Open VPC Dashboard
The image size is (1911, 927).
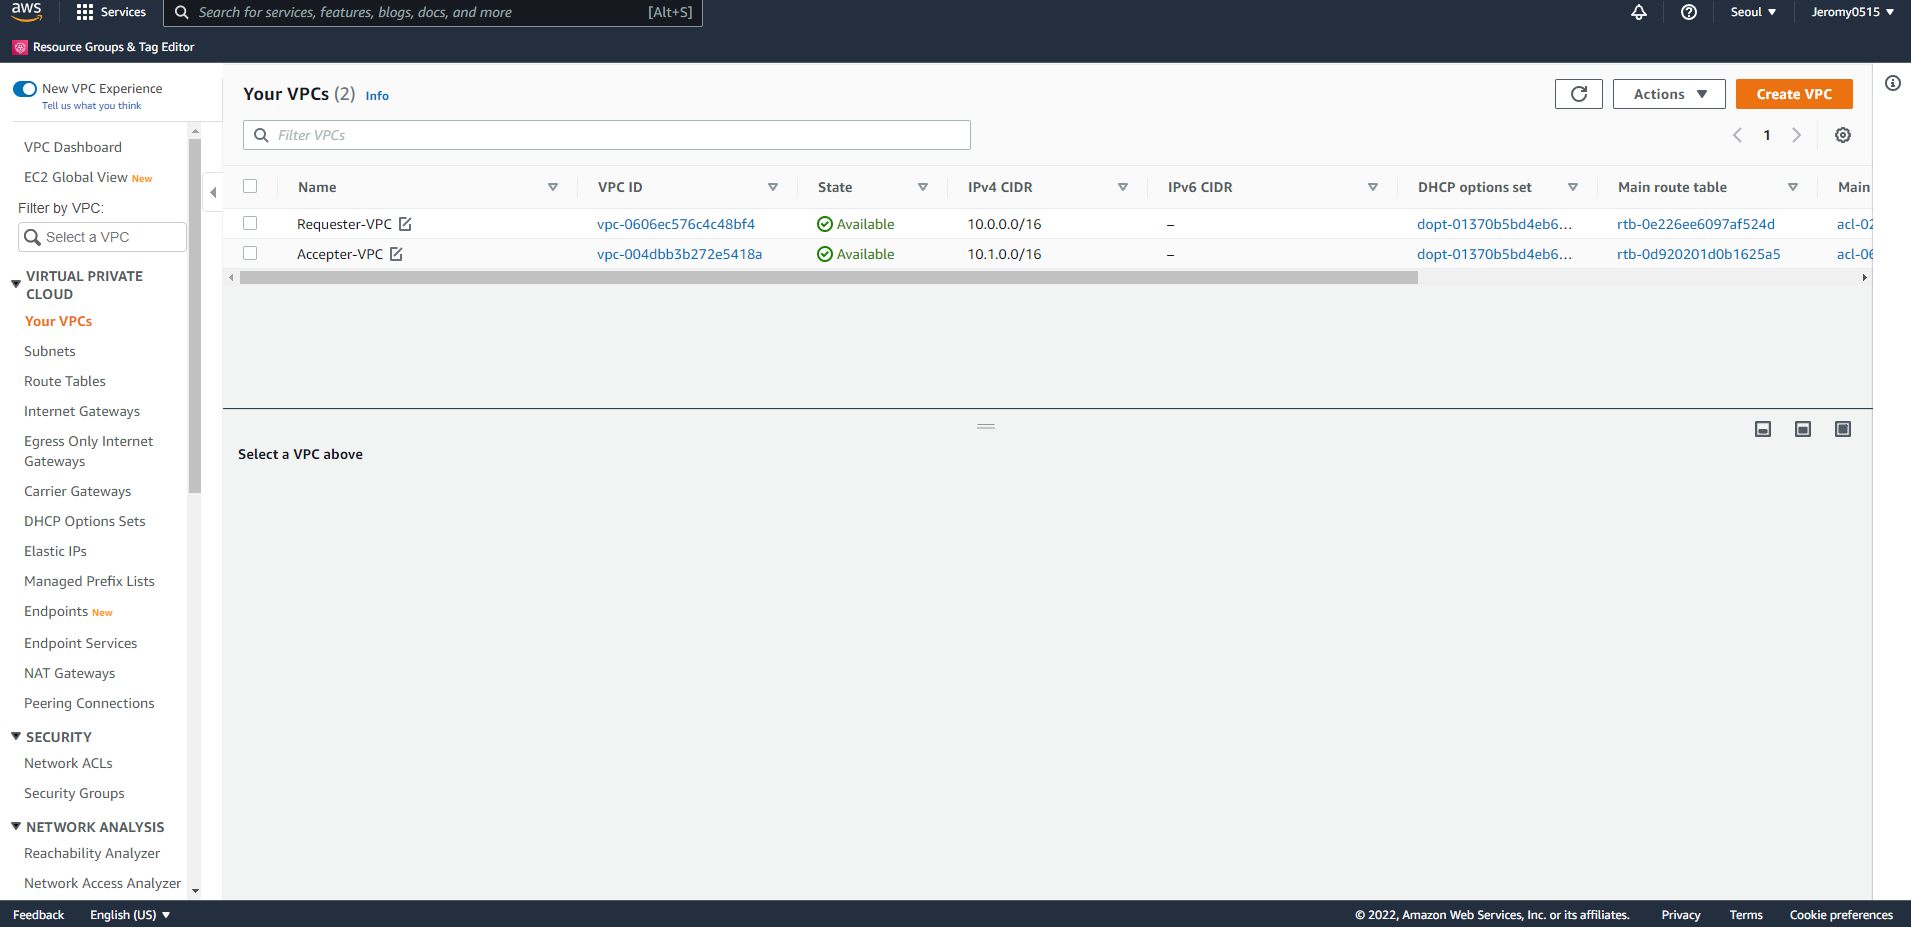coord(73,147)
